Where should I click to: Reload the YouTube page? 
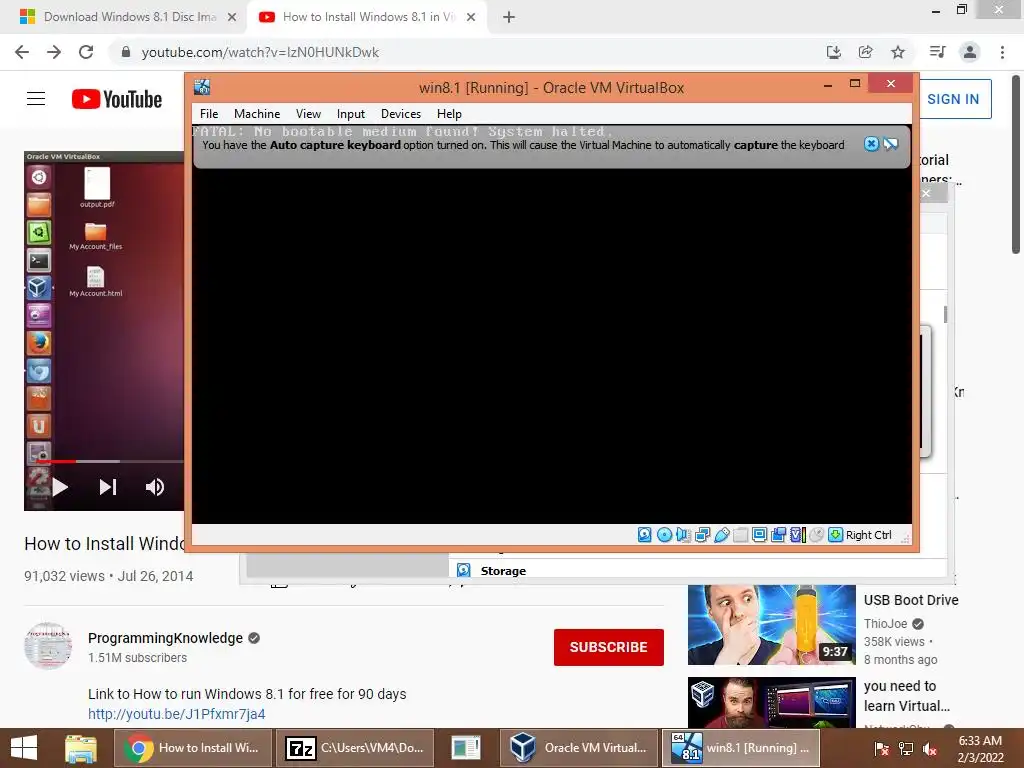tap(86, 52)
